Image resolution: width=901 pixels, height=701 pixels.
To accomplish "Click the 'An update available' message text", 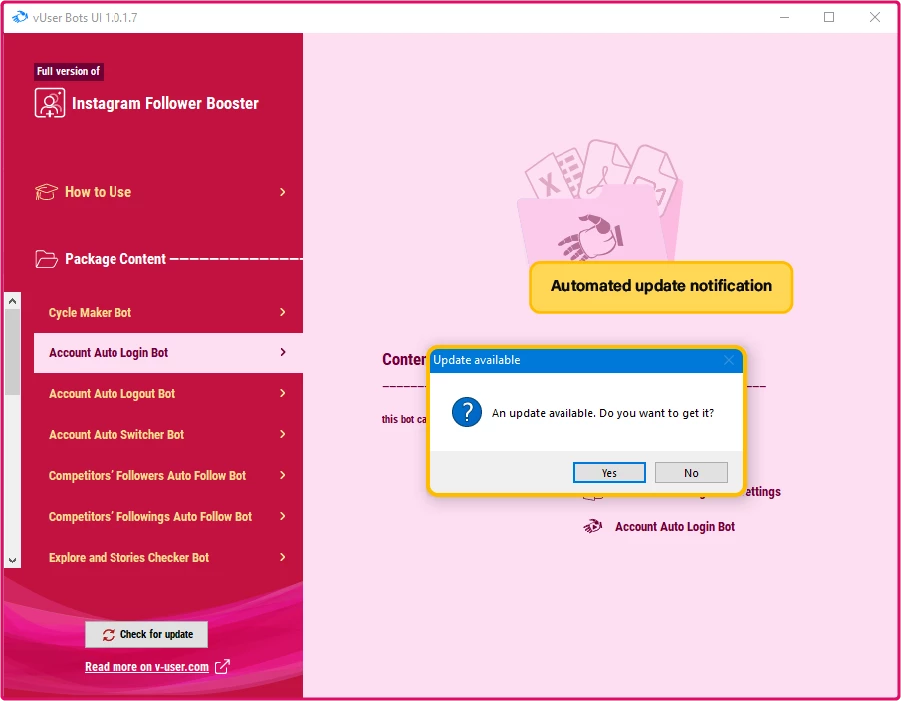I will point(603,413).
